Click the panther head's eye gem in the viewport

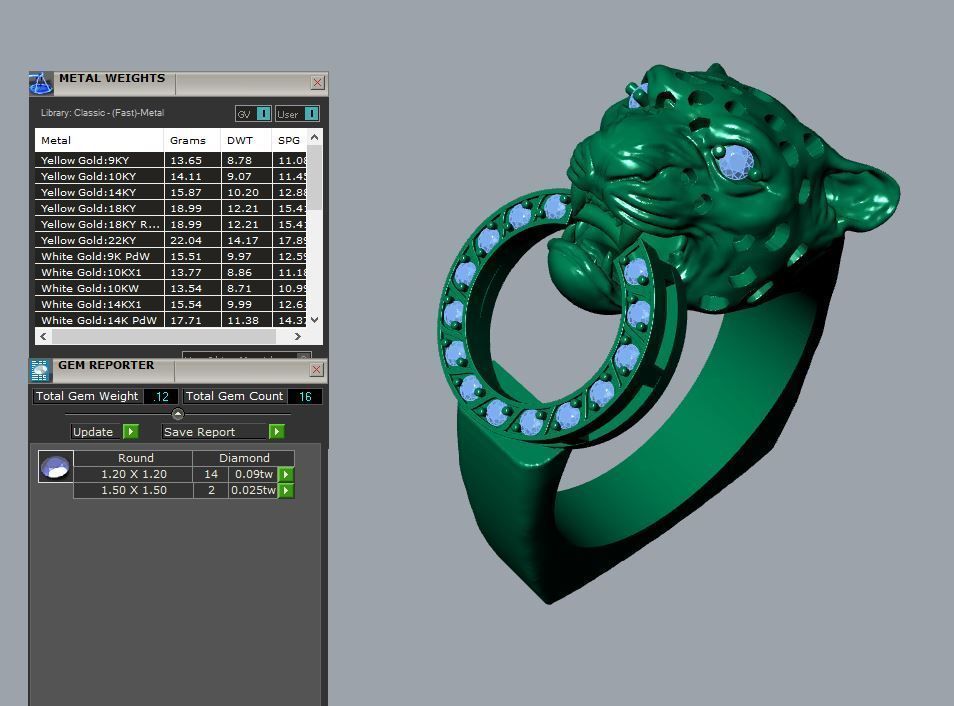coord(735,163)
